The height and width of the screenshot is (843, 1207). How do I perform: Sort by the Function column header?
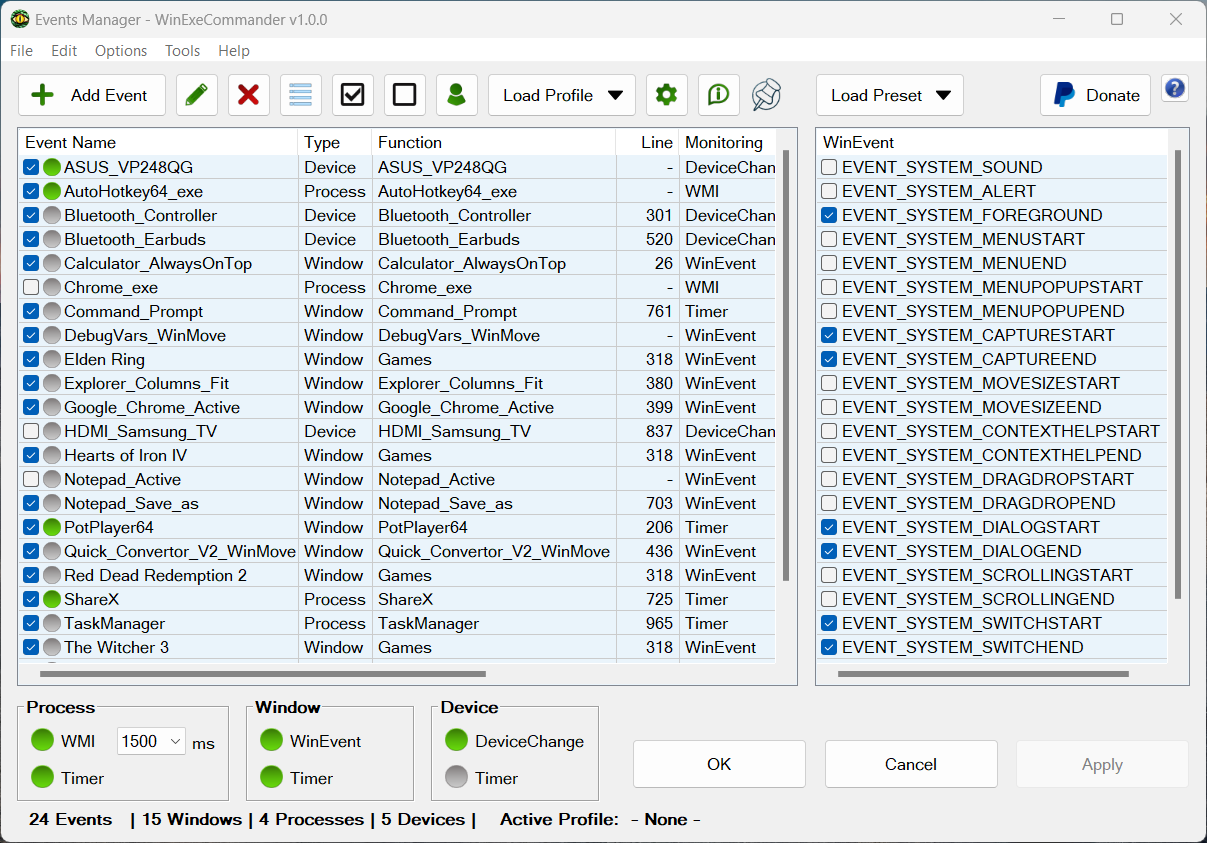coord(494,142)
